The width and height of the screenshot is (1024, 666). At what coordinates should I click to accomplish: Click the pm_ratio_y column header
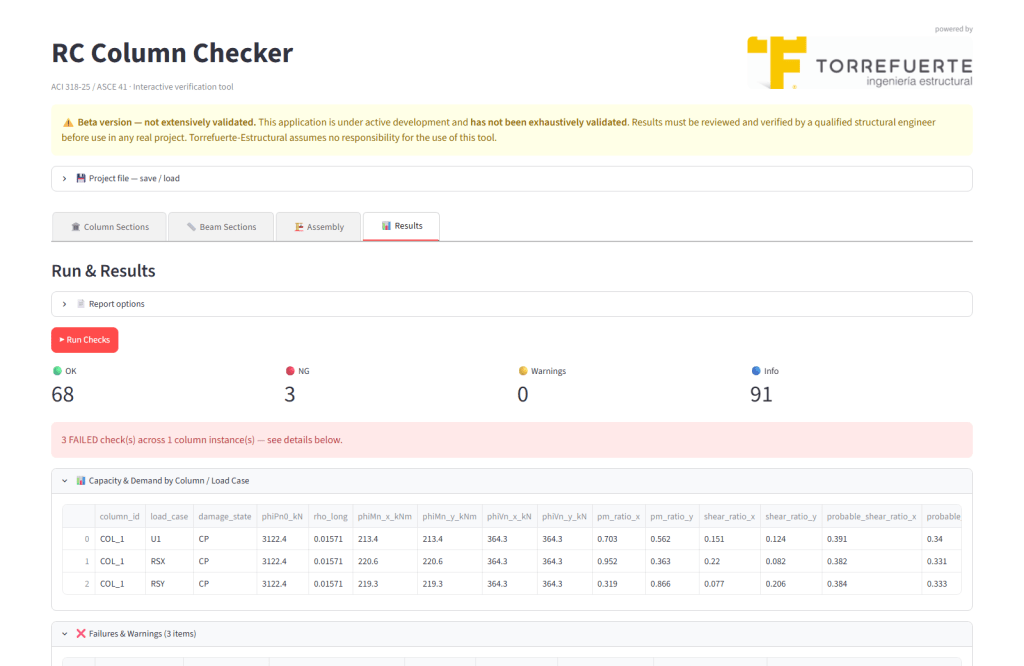(672, 516)
